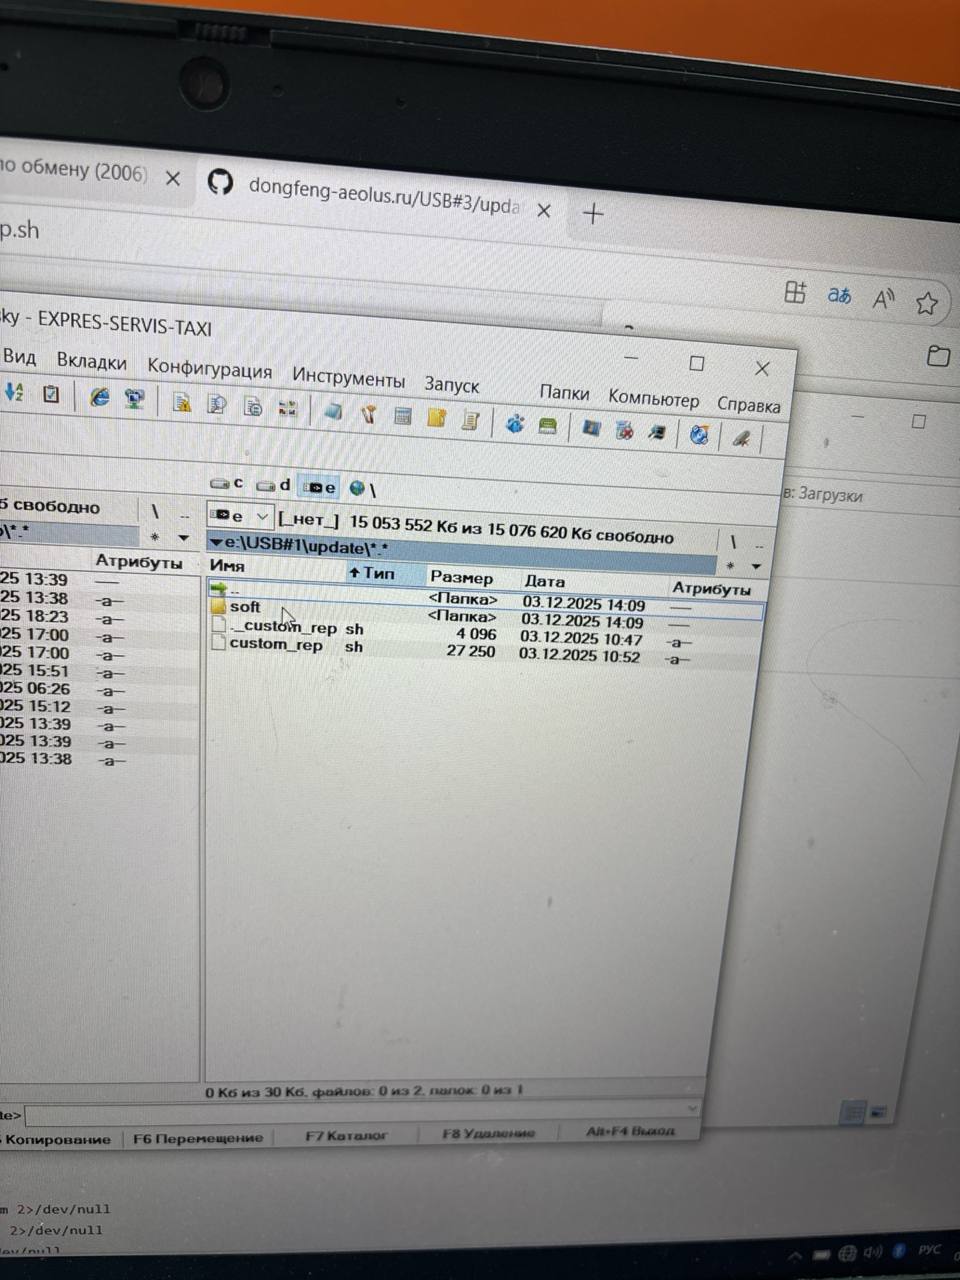This screenshot has width=960, height=1280.
Task: Select drive d button
Action: (273, 485)
